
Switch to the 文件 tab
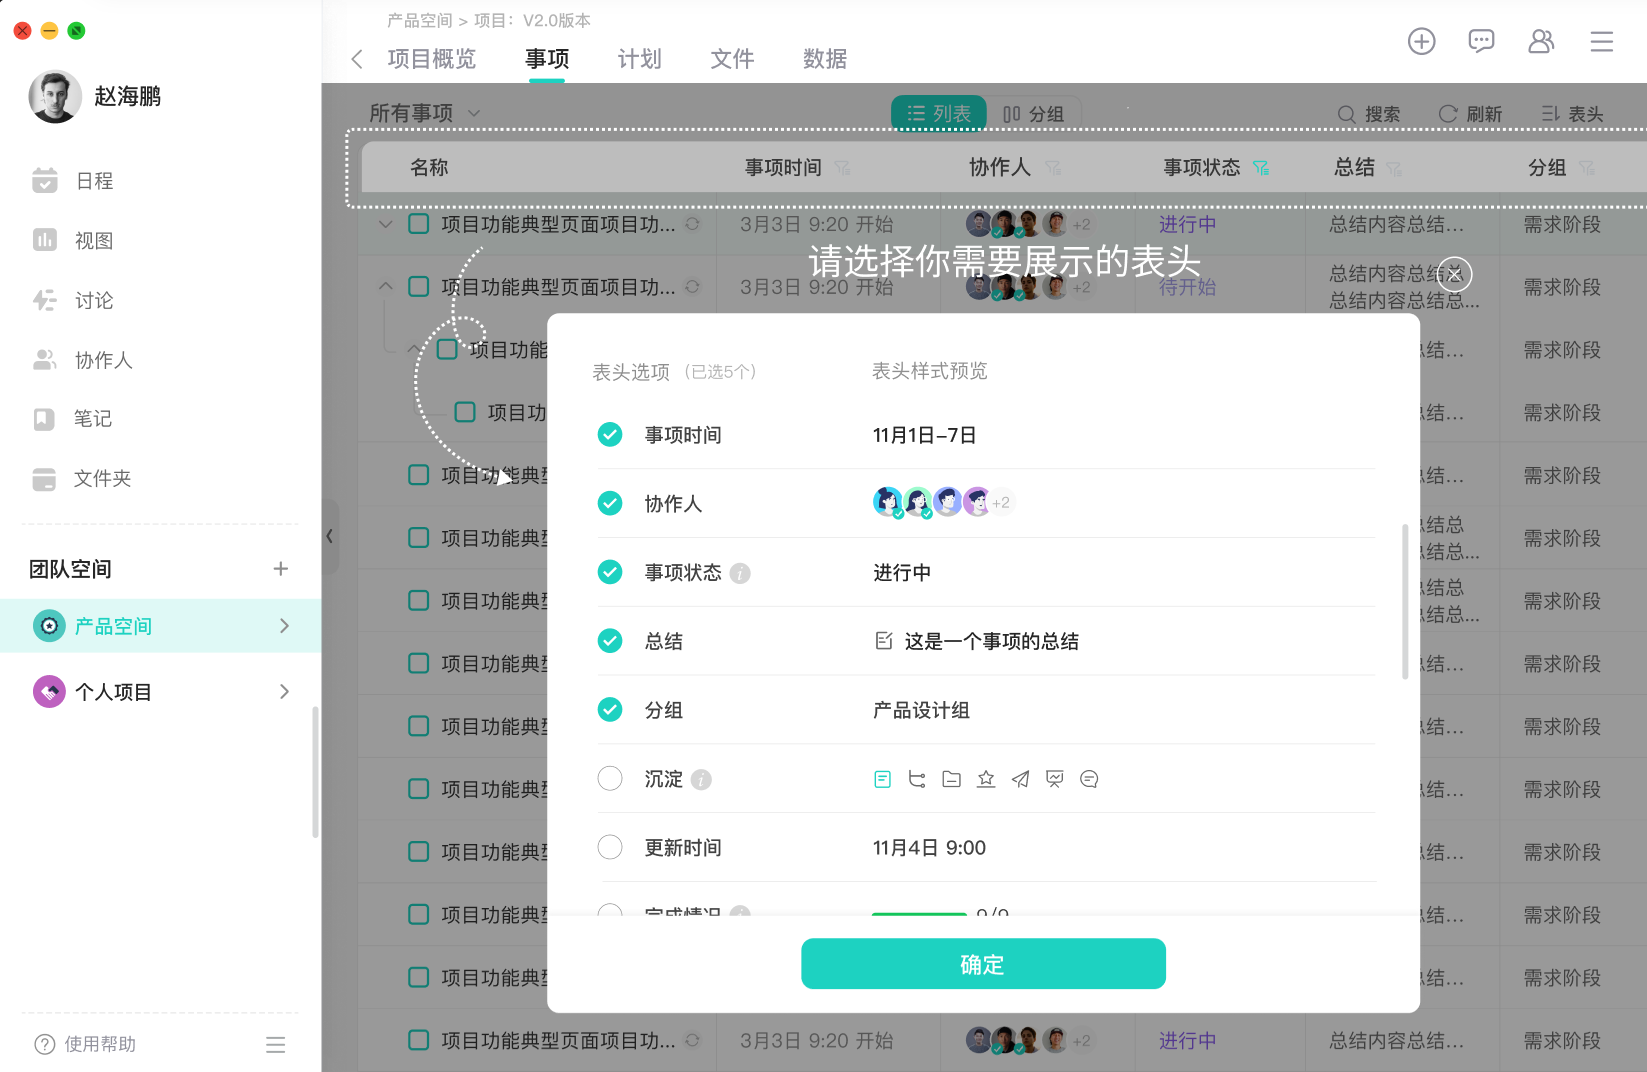tap(732, 59)
